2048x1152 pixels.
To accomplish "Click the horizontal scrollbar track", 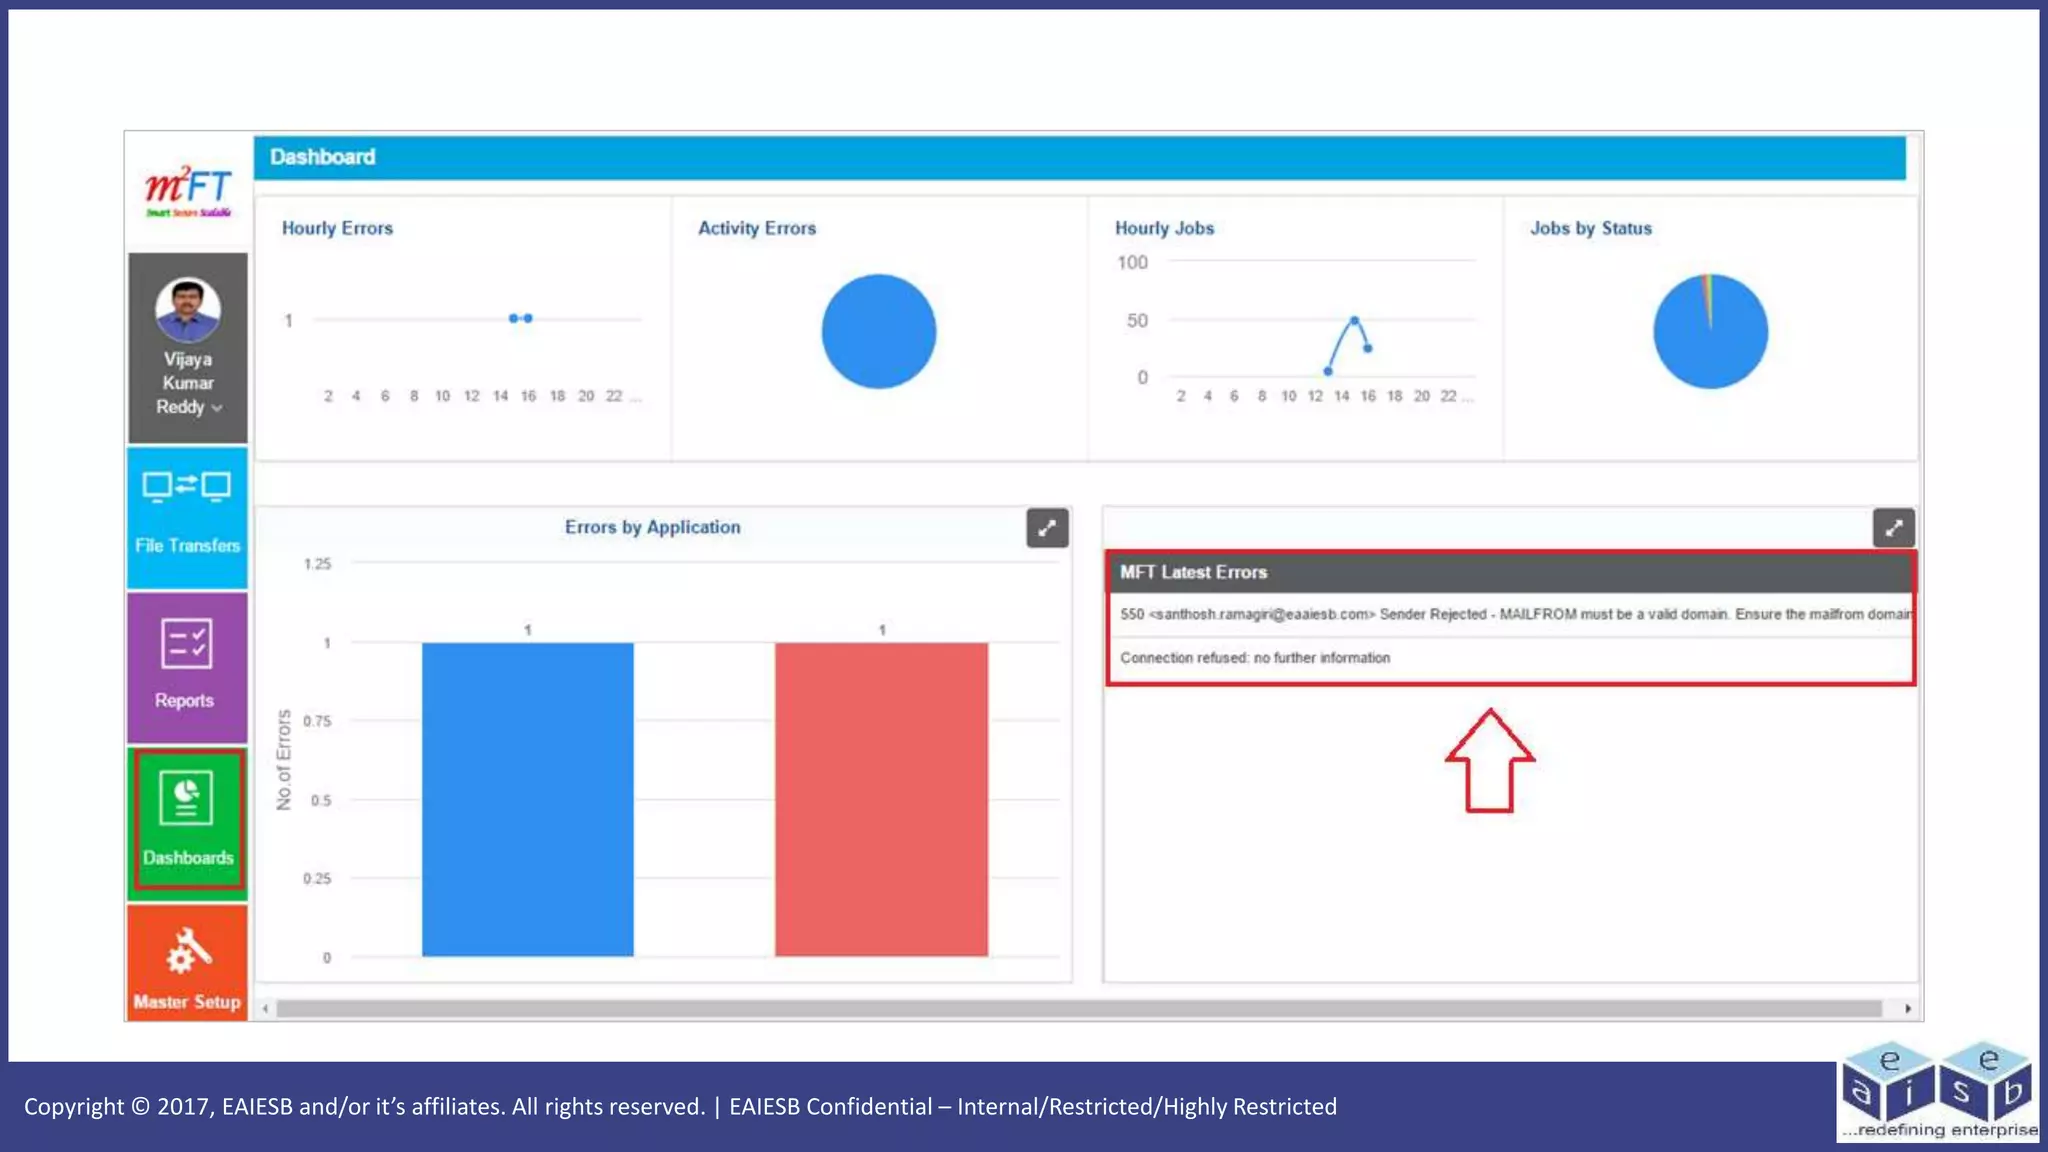I will tap(1080, 1009).
